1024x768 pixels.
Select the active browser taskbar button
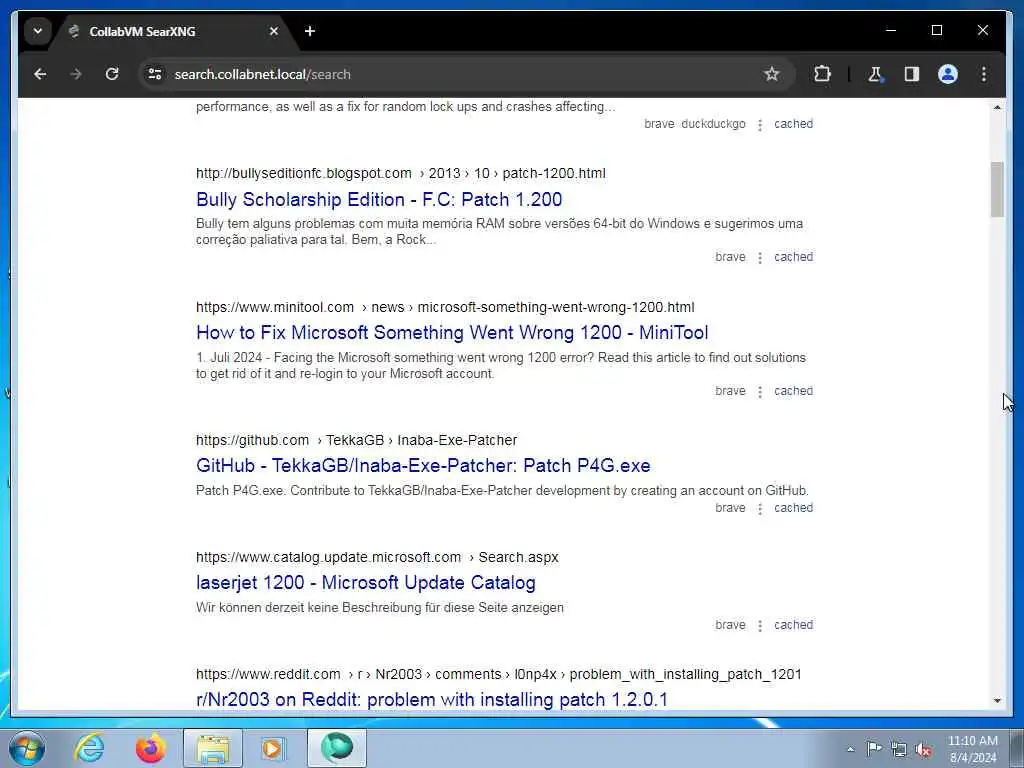[336, 748]
